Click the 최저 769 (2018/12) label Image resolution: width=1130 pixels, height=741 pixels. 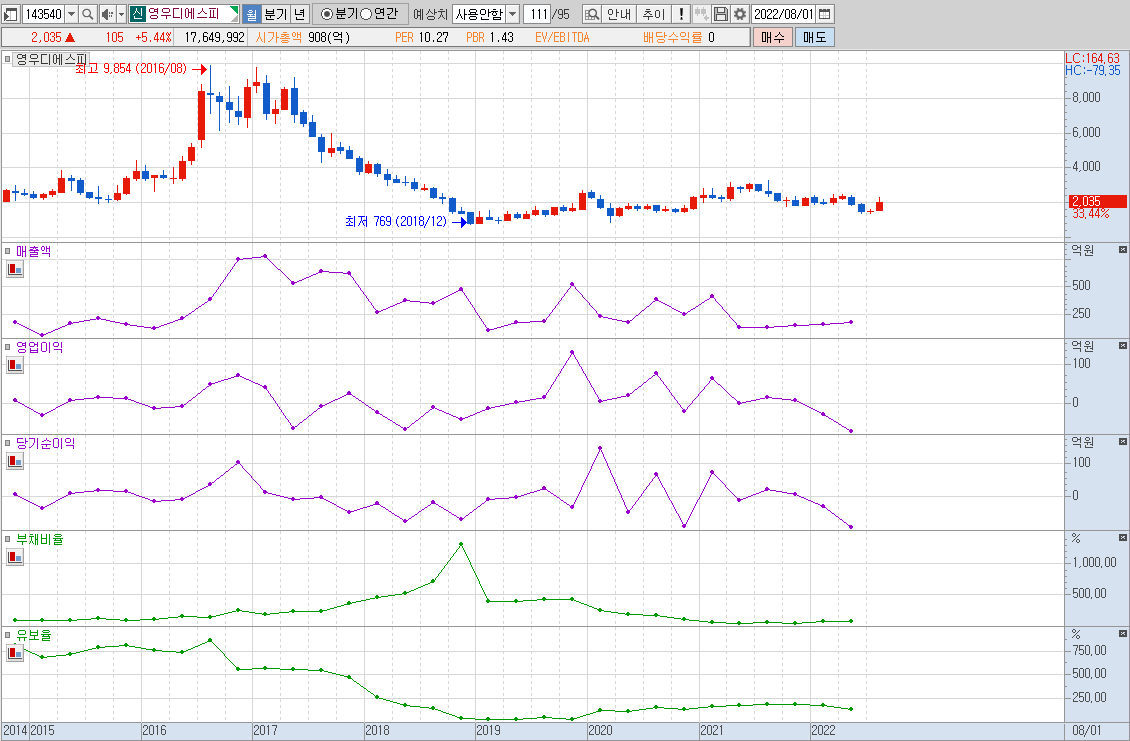point(396,221)
